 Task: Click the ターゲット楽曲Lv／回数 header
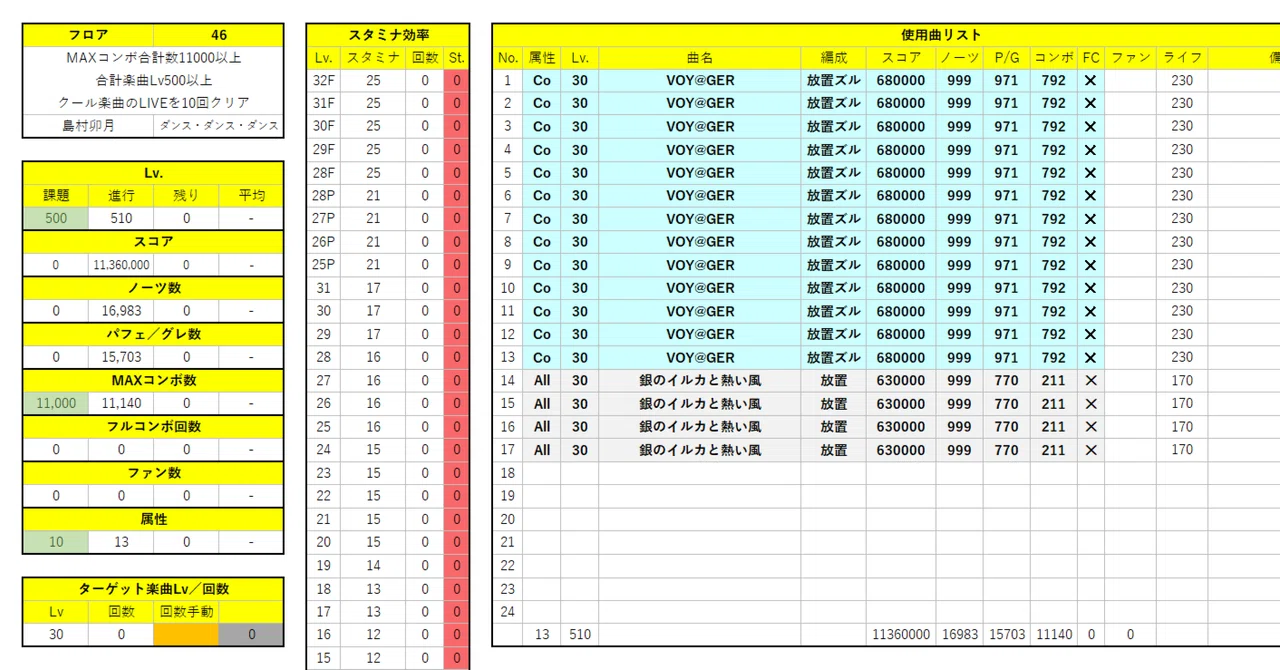pyautogui.click(x=153, y=589)
